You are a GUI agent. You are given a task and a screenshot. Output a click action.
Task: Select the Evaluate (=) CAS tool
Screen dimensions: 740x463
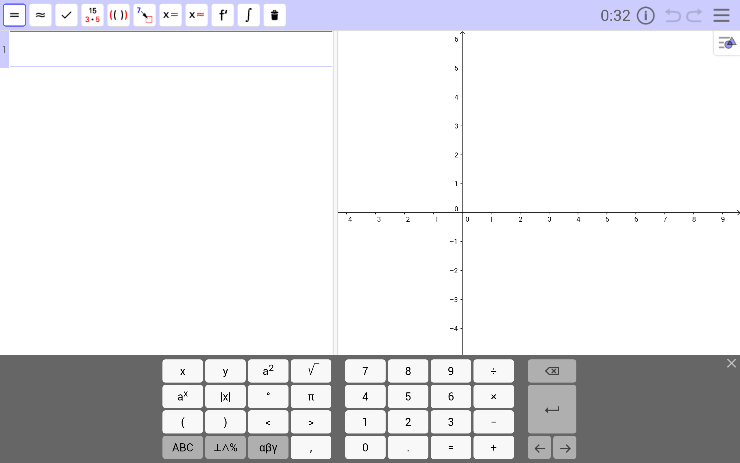14,15
